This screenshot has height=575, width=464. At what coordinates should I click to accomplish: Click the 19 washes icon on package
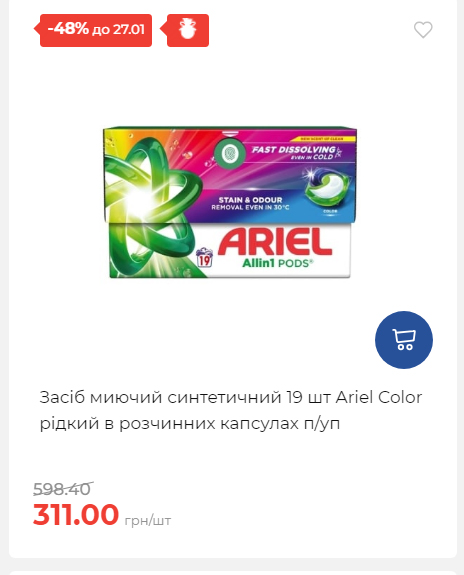204,257
